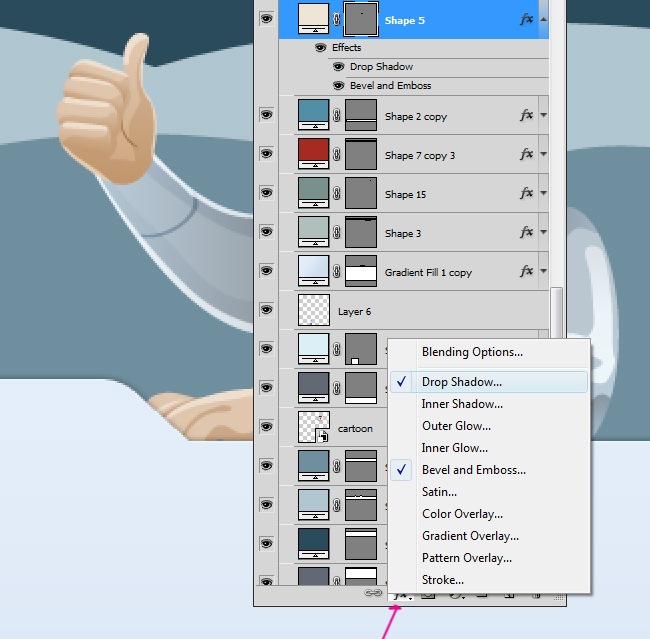Click the fx icon on Shape 15 layer
Image resolution: width=650 pixels, height=639 pixels.
(526, 194)
